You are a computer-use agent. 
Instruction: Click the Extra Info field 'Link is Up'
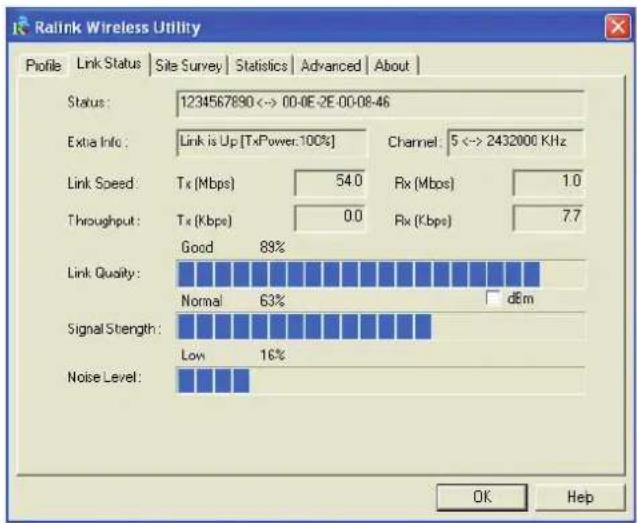pyautogui.click(x=272, y=142)
